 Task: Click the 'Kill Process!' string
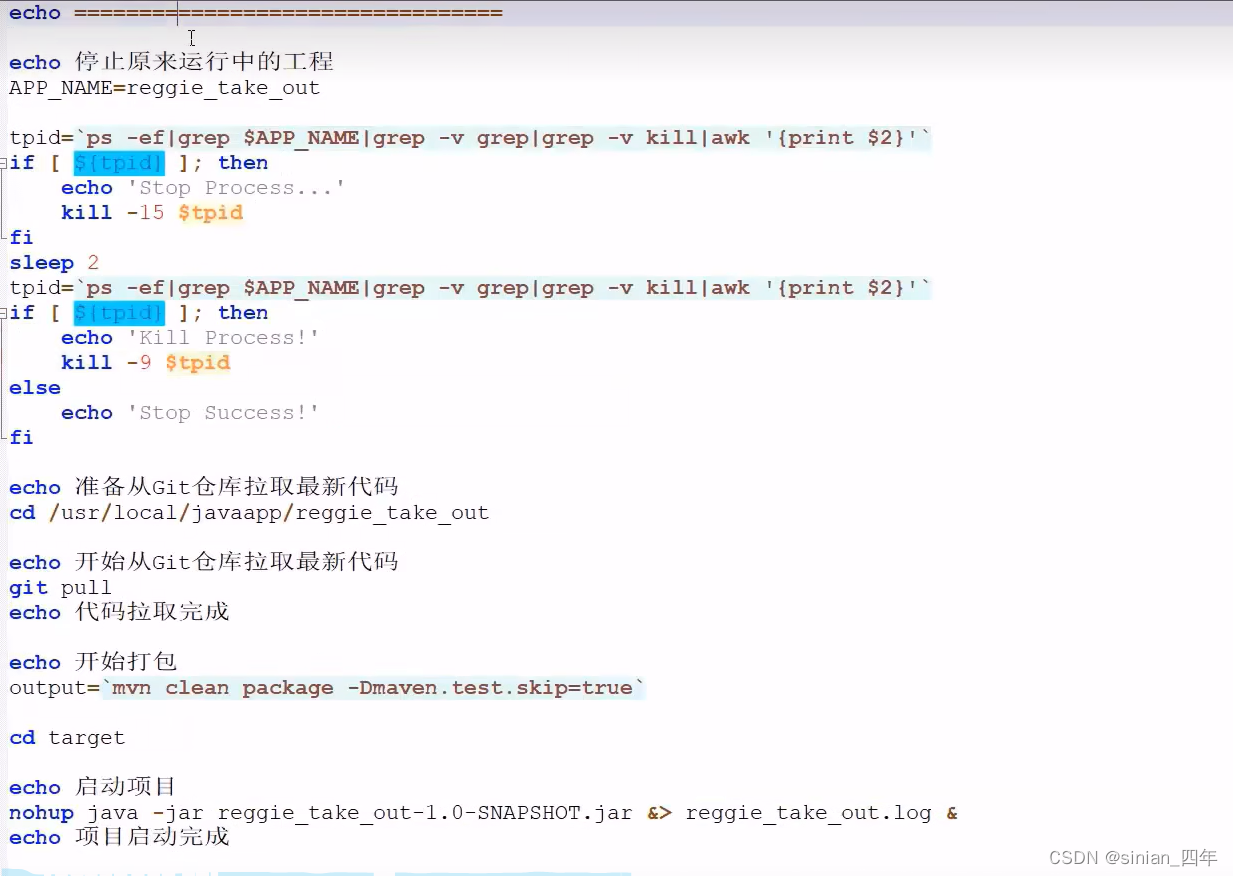click(223, 338)
